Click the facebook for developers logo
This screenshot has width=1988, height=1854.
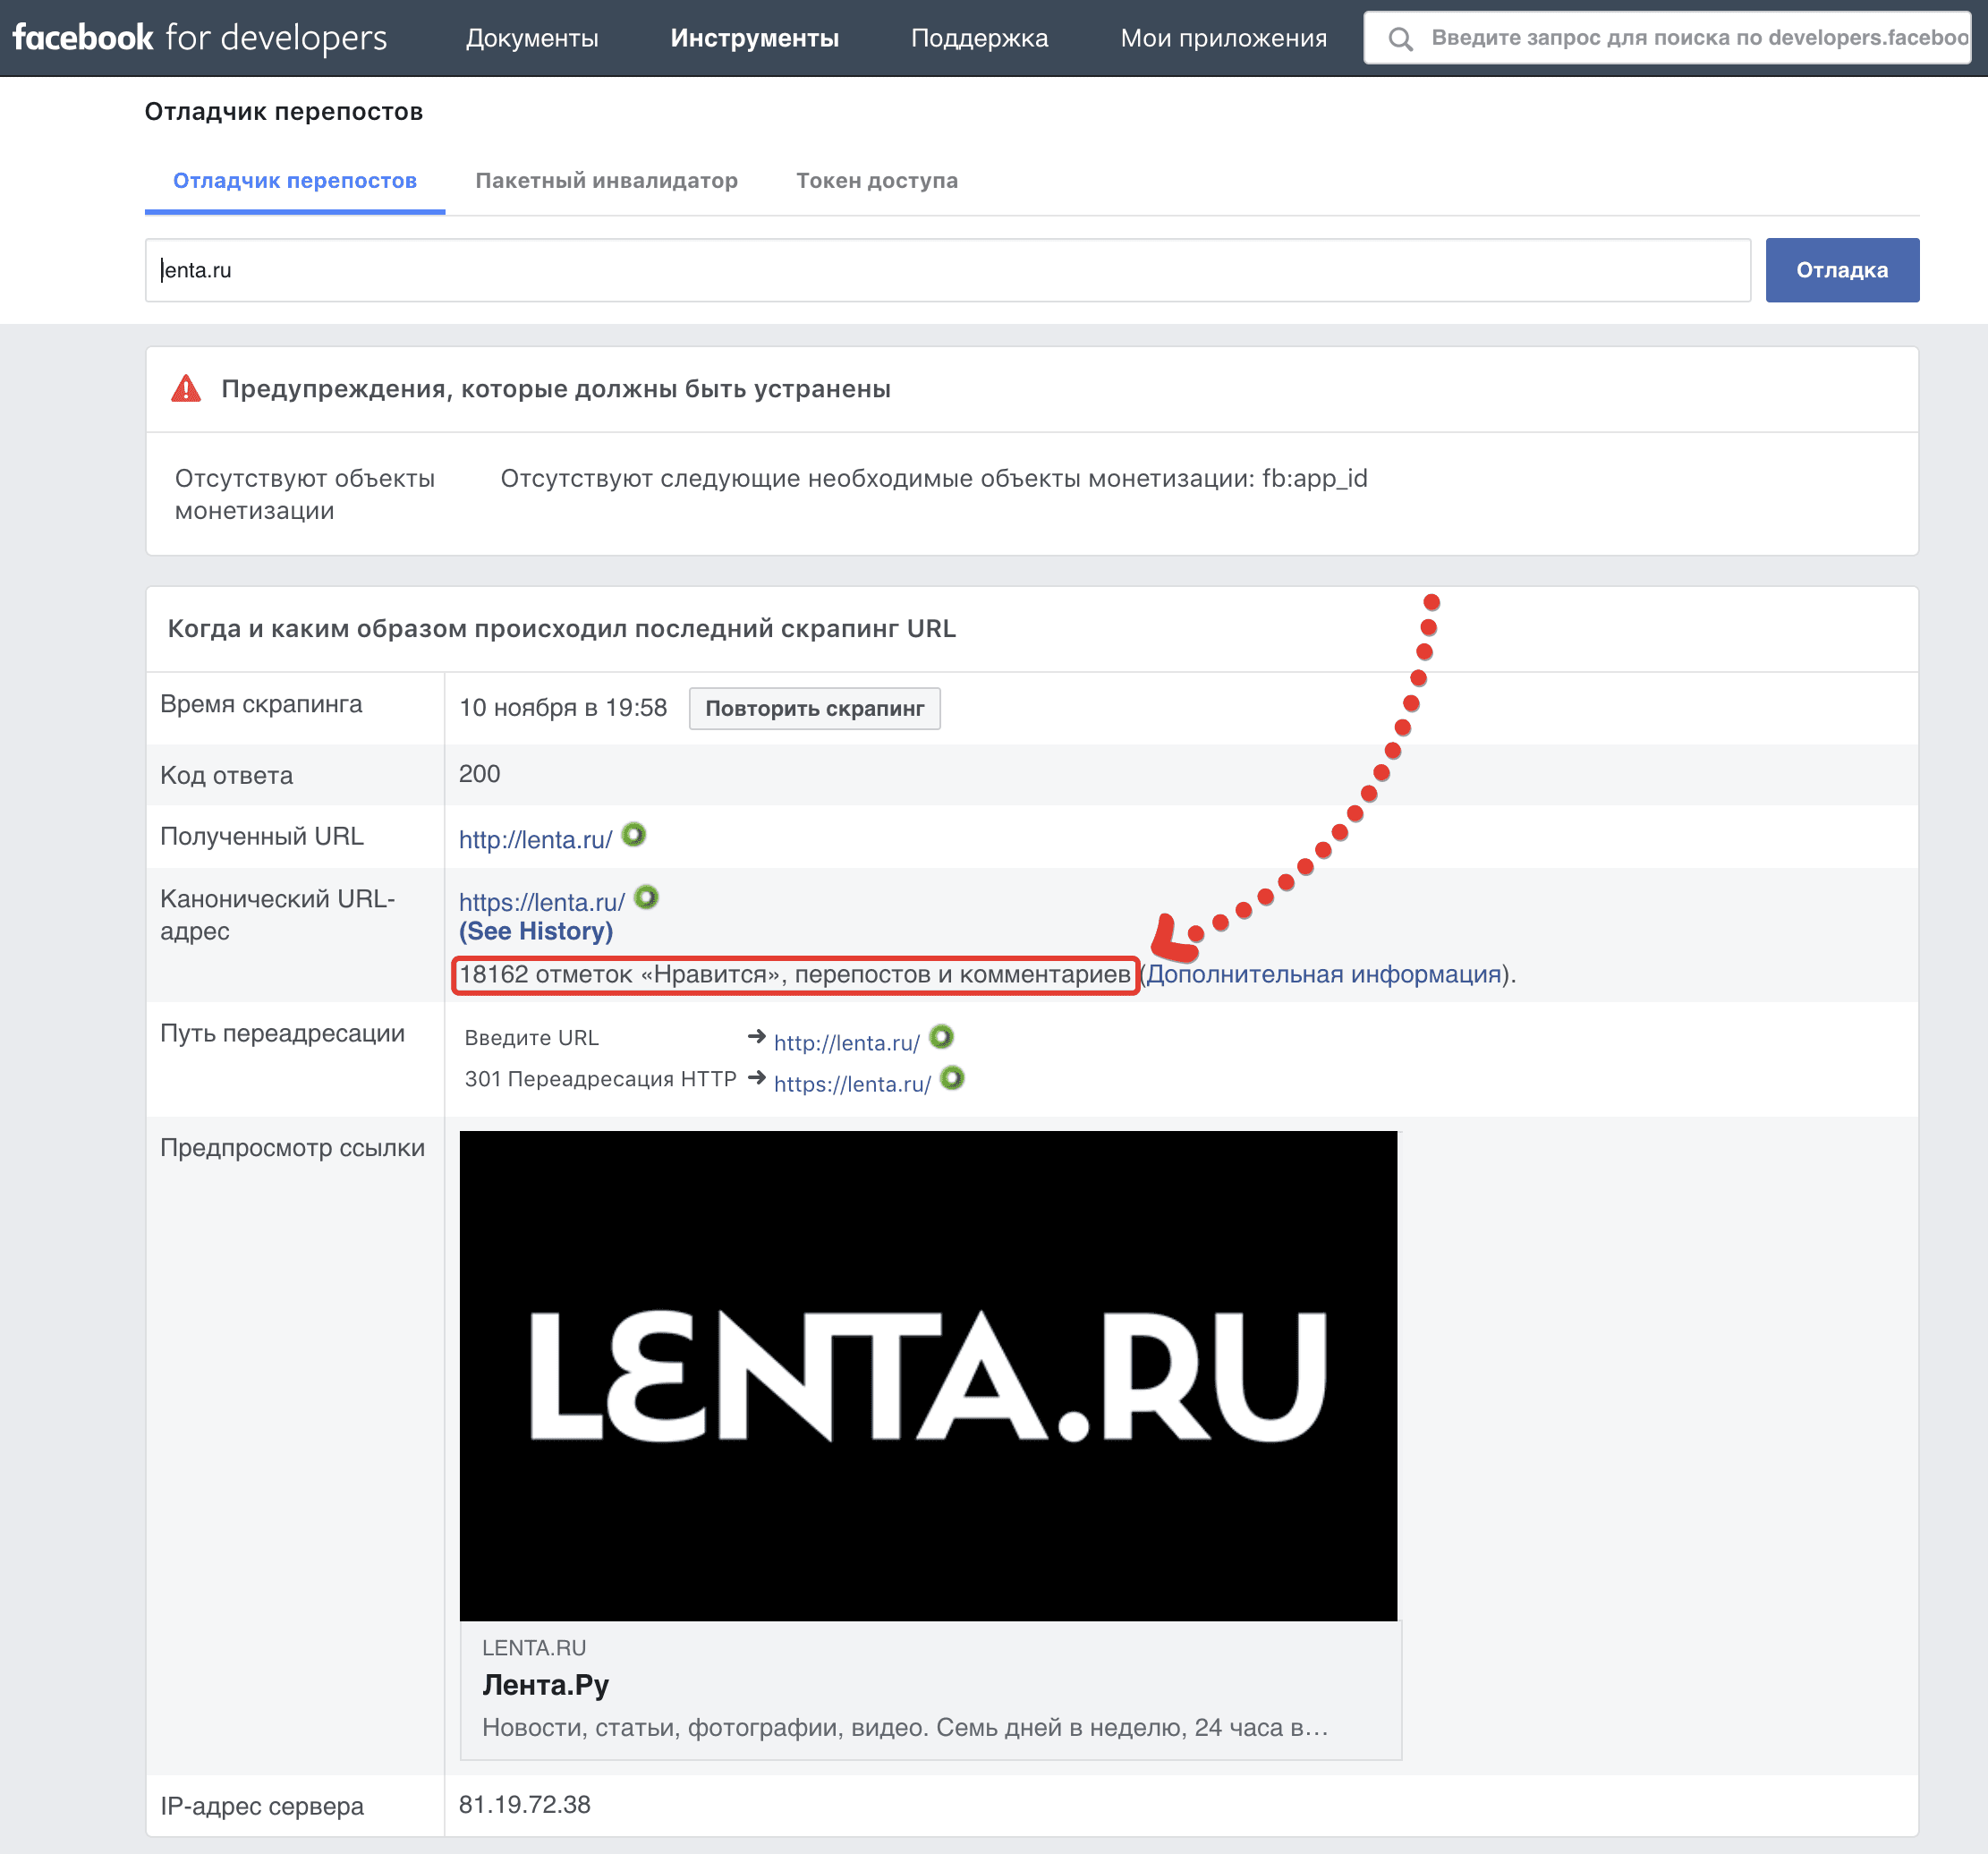(199, 38)
